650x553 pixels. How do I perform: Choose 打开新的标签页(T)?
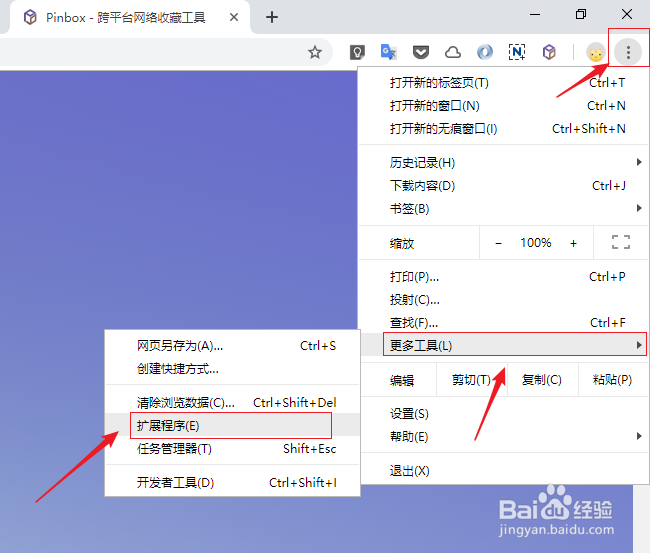[x=503, y=82]
